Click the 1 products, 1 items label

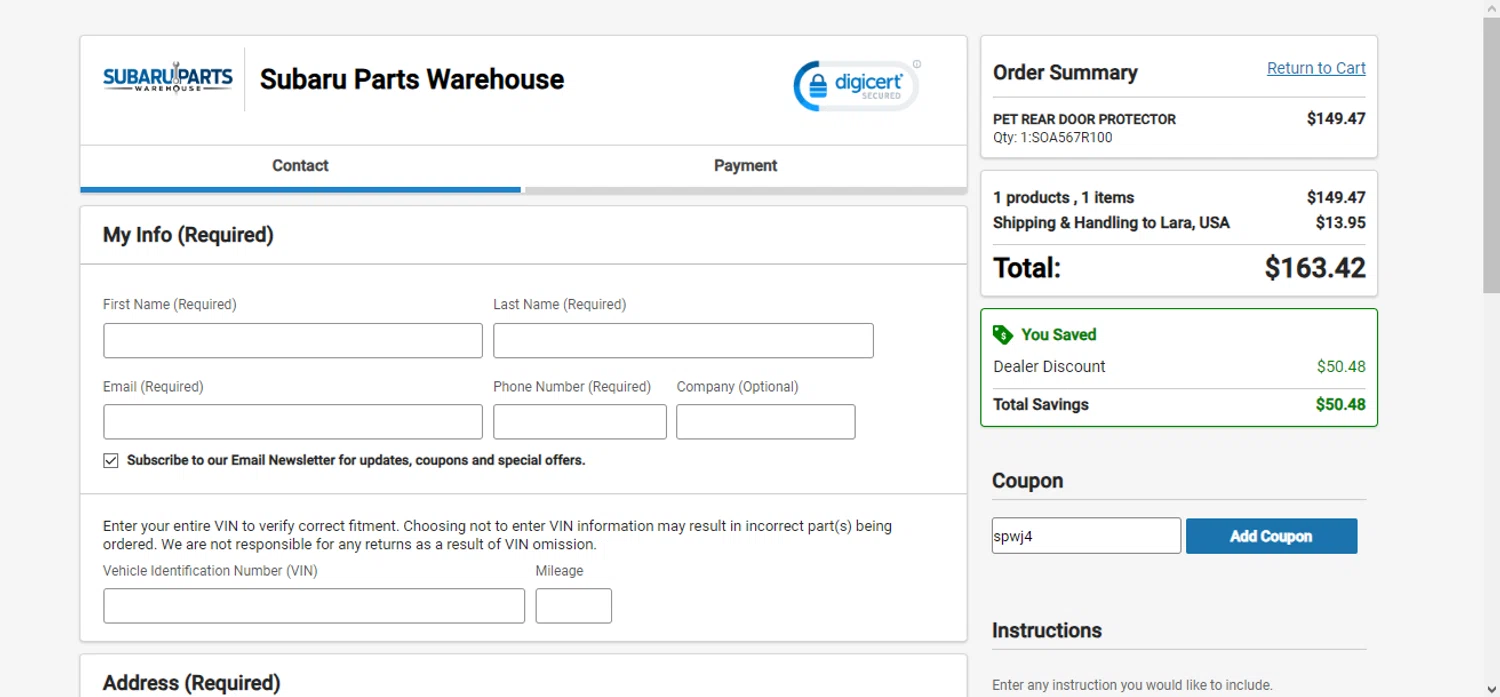1063,198
